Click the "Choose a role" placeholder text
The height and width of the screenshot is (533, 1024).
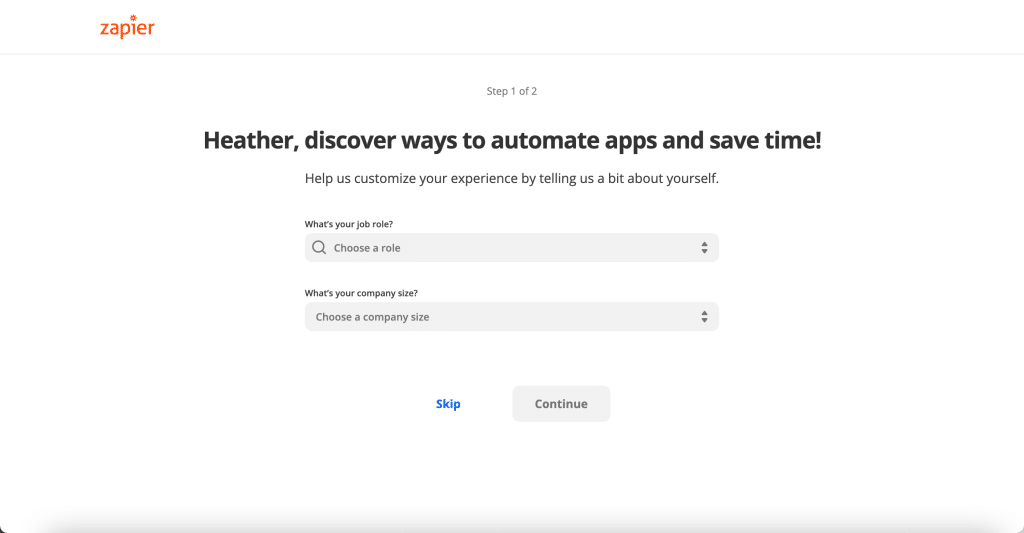click(367, 248)
